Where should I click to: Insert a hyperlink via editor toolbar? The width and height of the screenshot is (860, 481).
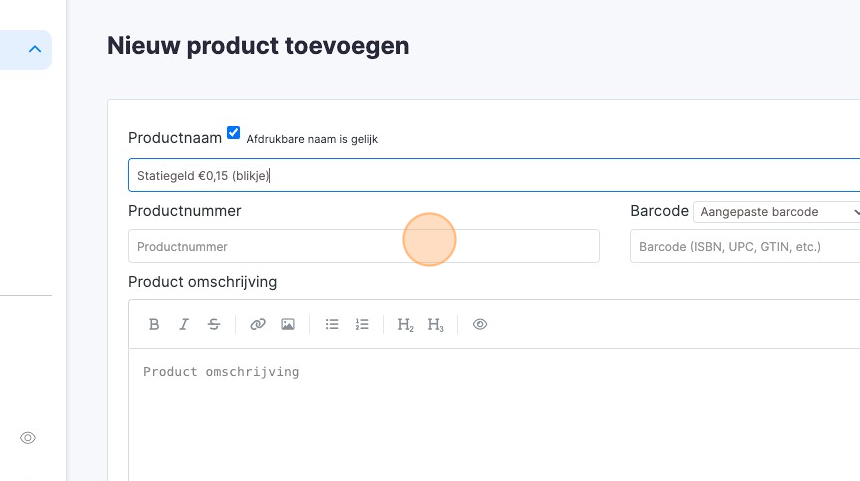258,324
